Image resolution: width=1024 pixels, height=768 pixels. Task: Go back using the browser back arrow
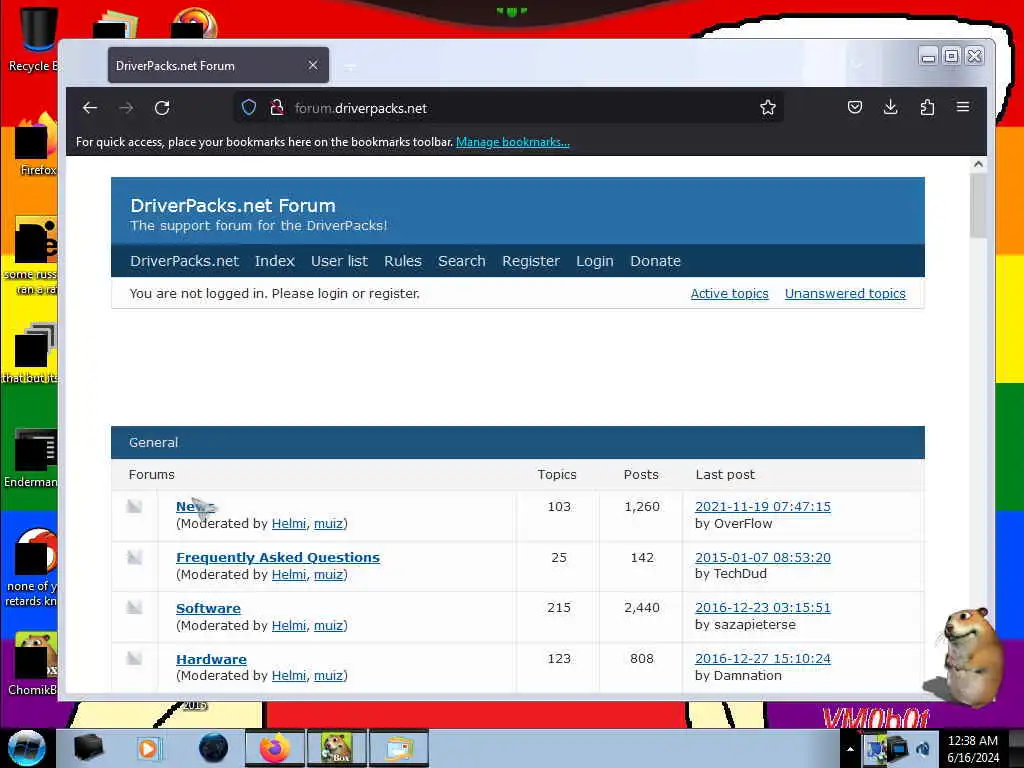click(x=90, y=108)
